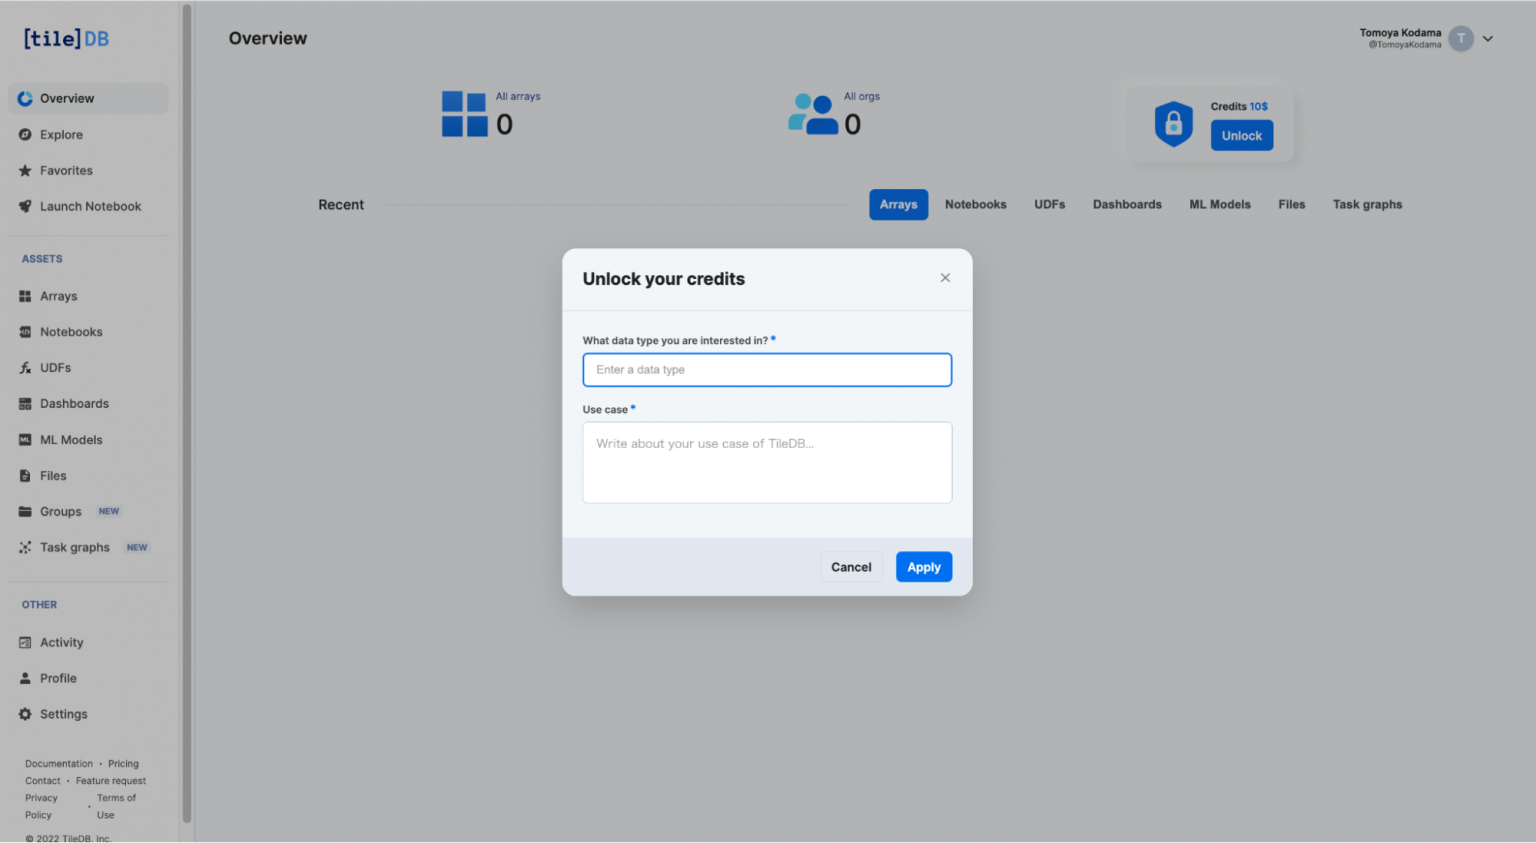Screen dimensions: 1536x843
Task: Go to Favorites in the sidebar
Action: [x=88, y=171]
